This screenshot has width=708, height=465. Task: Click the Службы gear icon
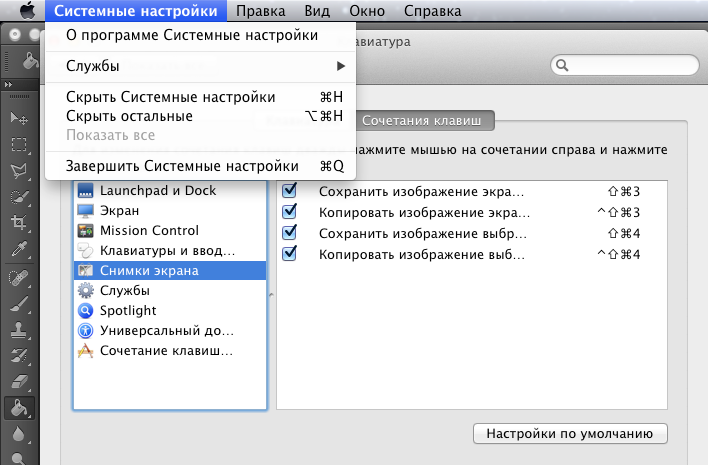(85, 290)
